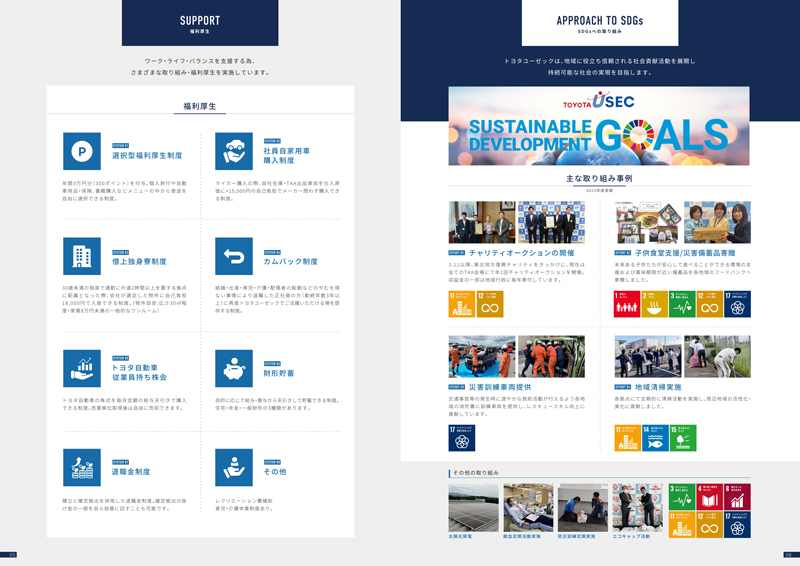The width and height of the screenshot is (800, 566).
Task: Open the エコキャップ活動 photo
Action: click(x=638, y=508)
